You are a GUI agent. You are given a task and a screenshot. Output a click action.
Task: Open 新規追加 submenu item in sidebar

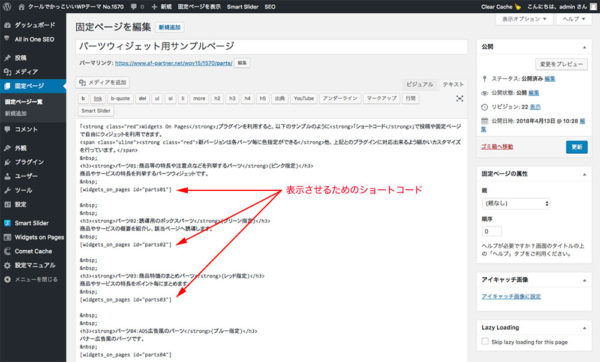coord(16,113)
